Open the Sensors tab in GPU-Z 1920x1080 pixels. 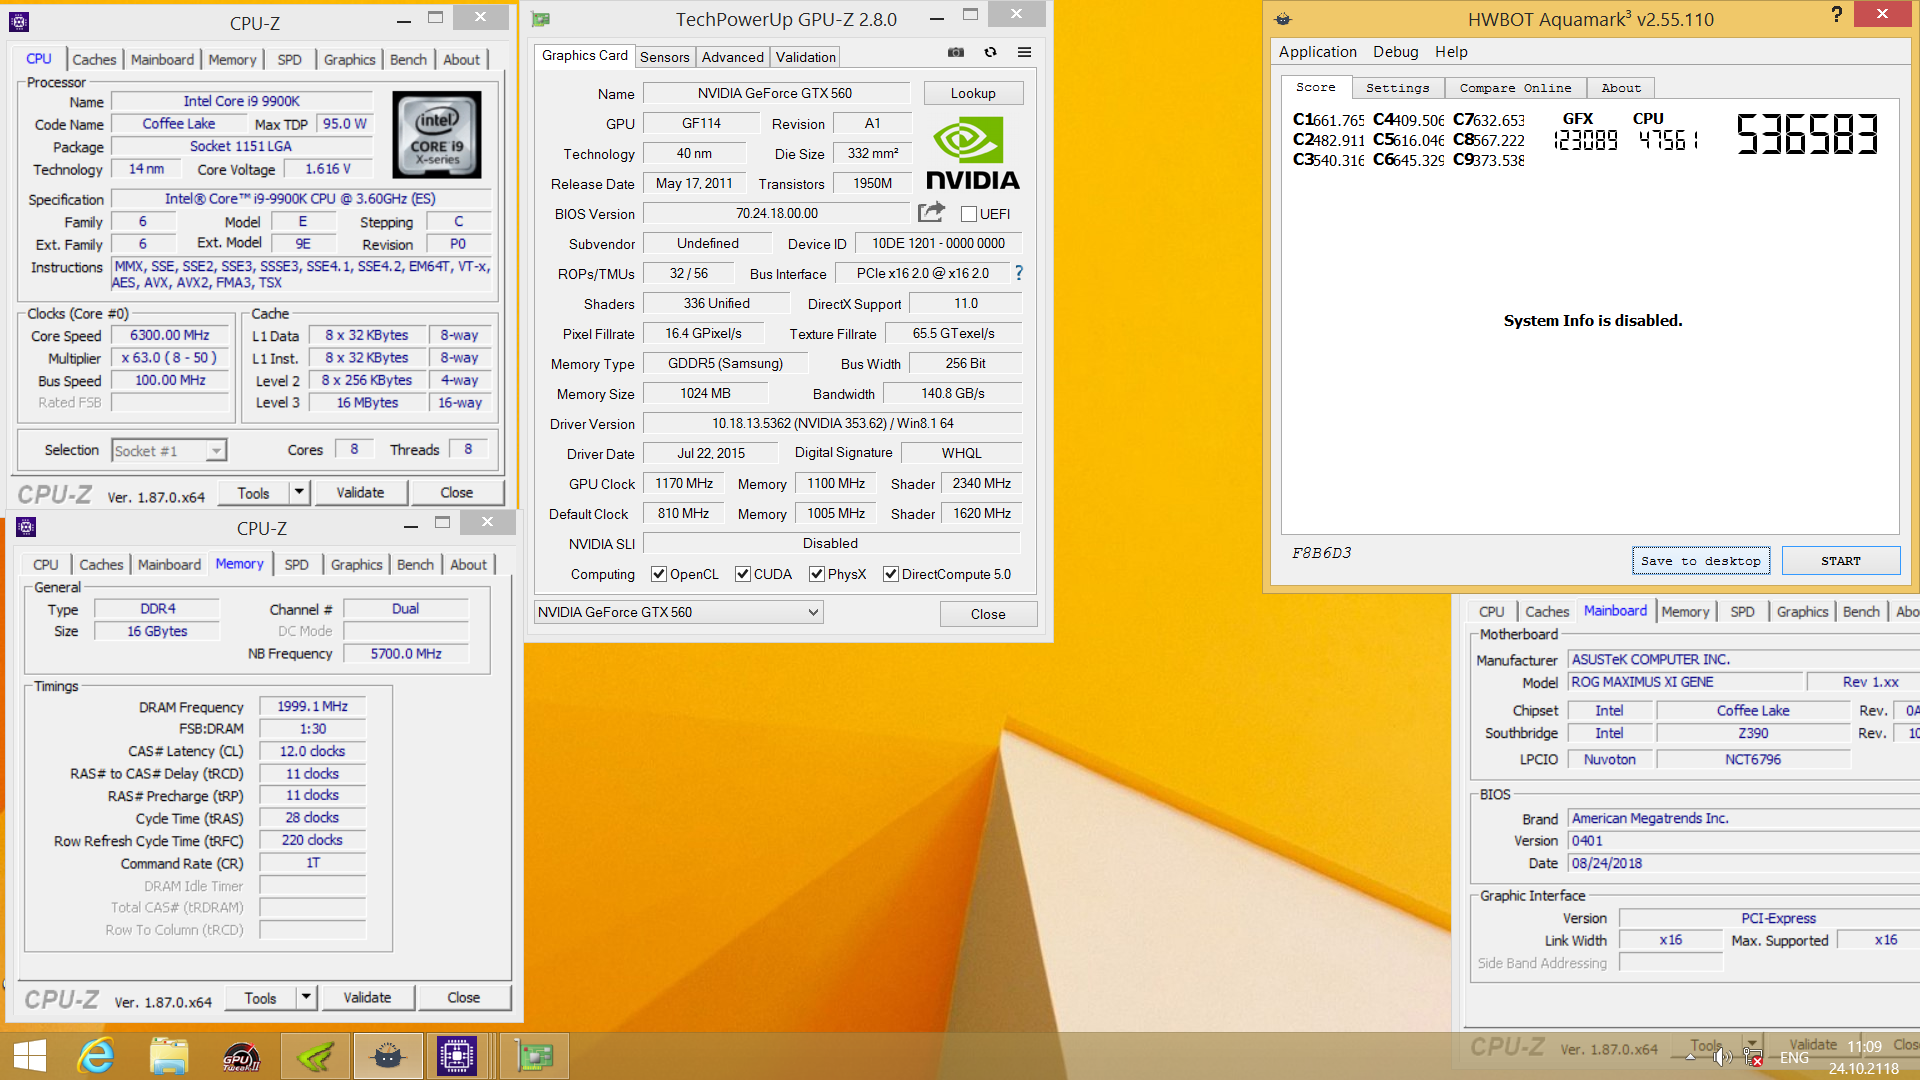(x=664, y=57)
